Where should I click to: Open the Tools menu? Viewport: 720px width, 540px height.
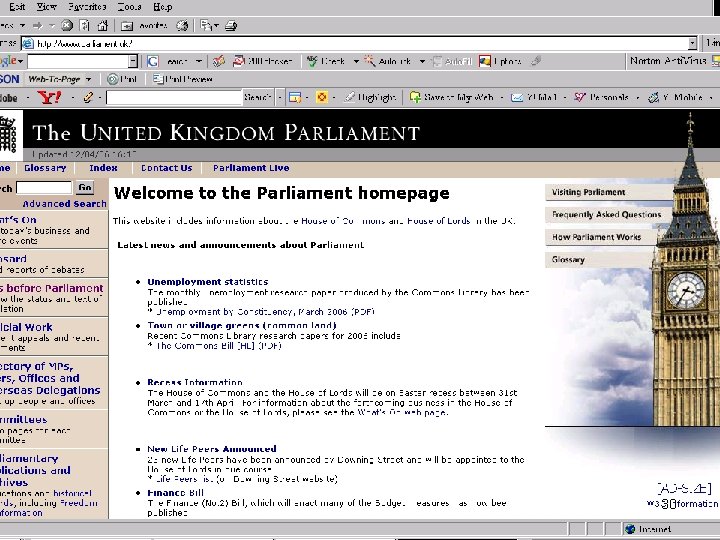(129, 7)
